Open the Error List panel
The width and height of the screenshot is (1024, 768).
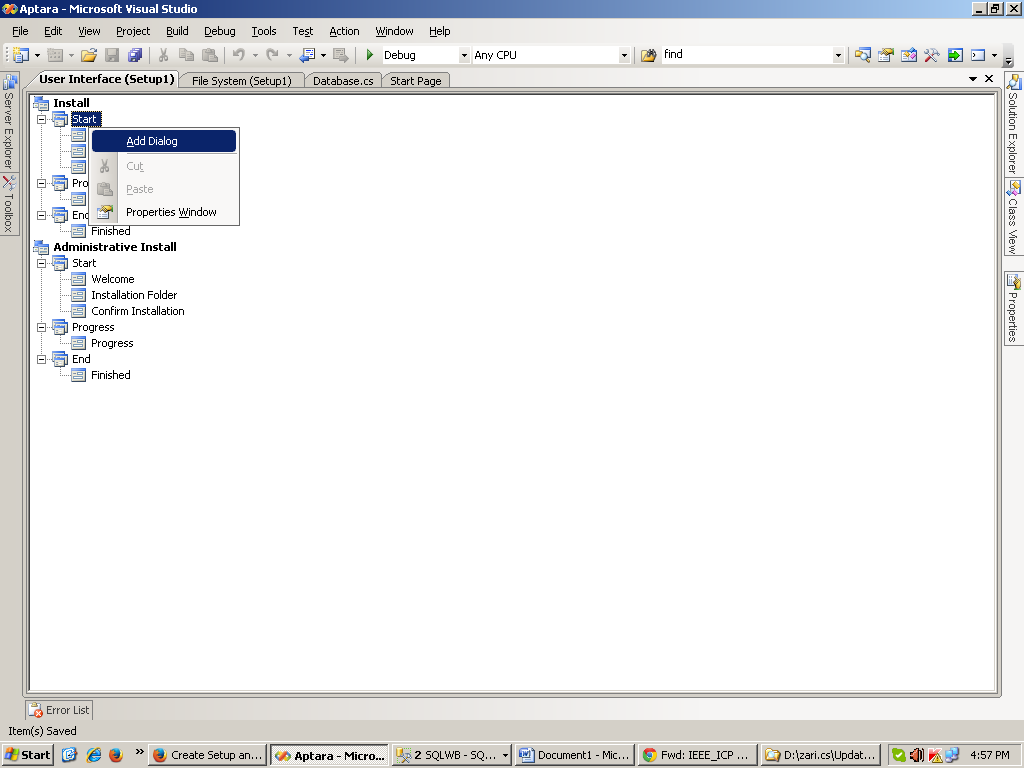(x=59, y=710)
